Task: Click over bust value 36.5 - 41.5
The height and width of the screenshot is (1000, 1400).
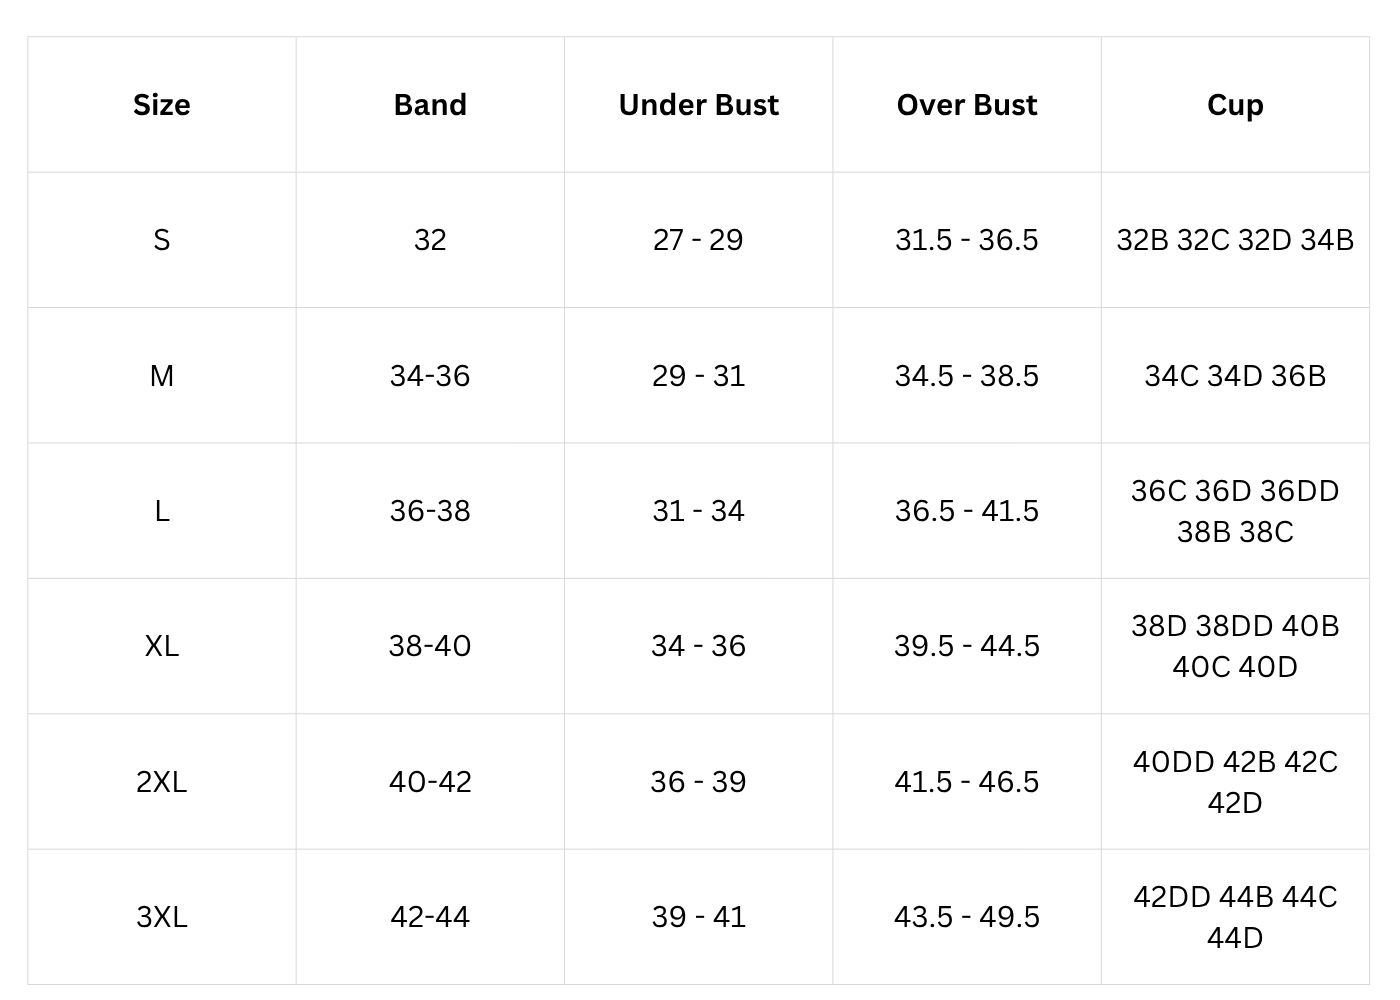Action: click(x=966, y=511)
